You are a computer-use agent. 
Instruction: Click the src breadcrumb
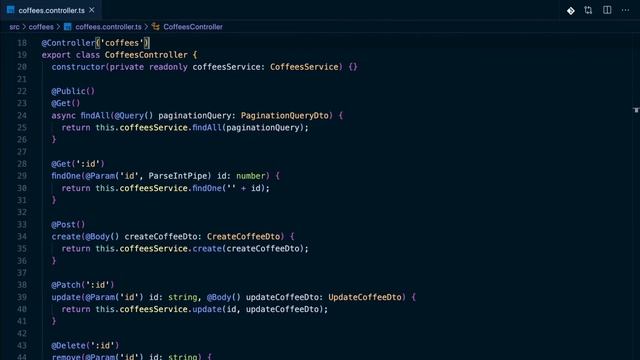click(x=14, y=27)
